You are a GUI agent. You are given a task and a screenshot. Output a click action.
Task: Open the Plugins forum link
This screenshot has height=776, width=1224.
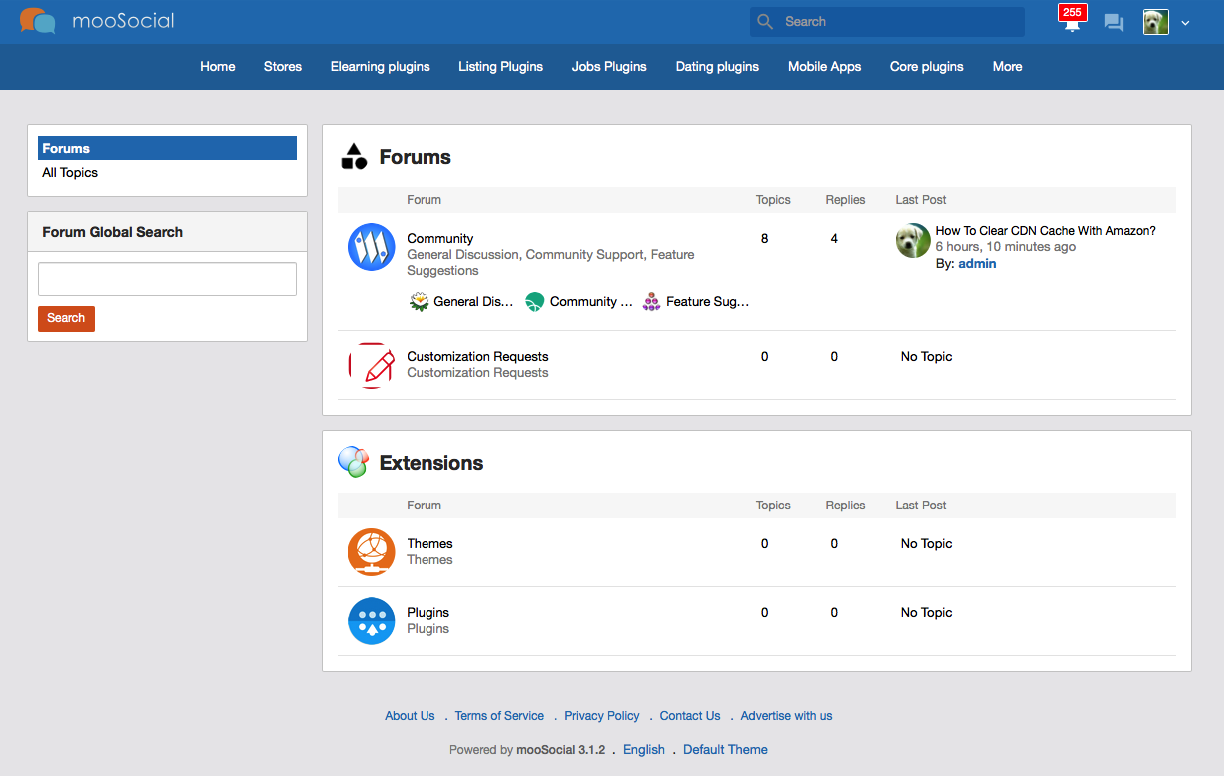(428, 613)
